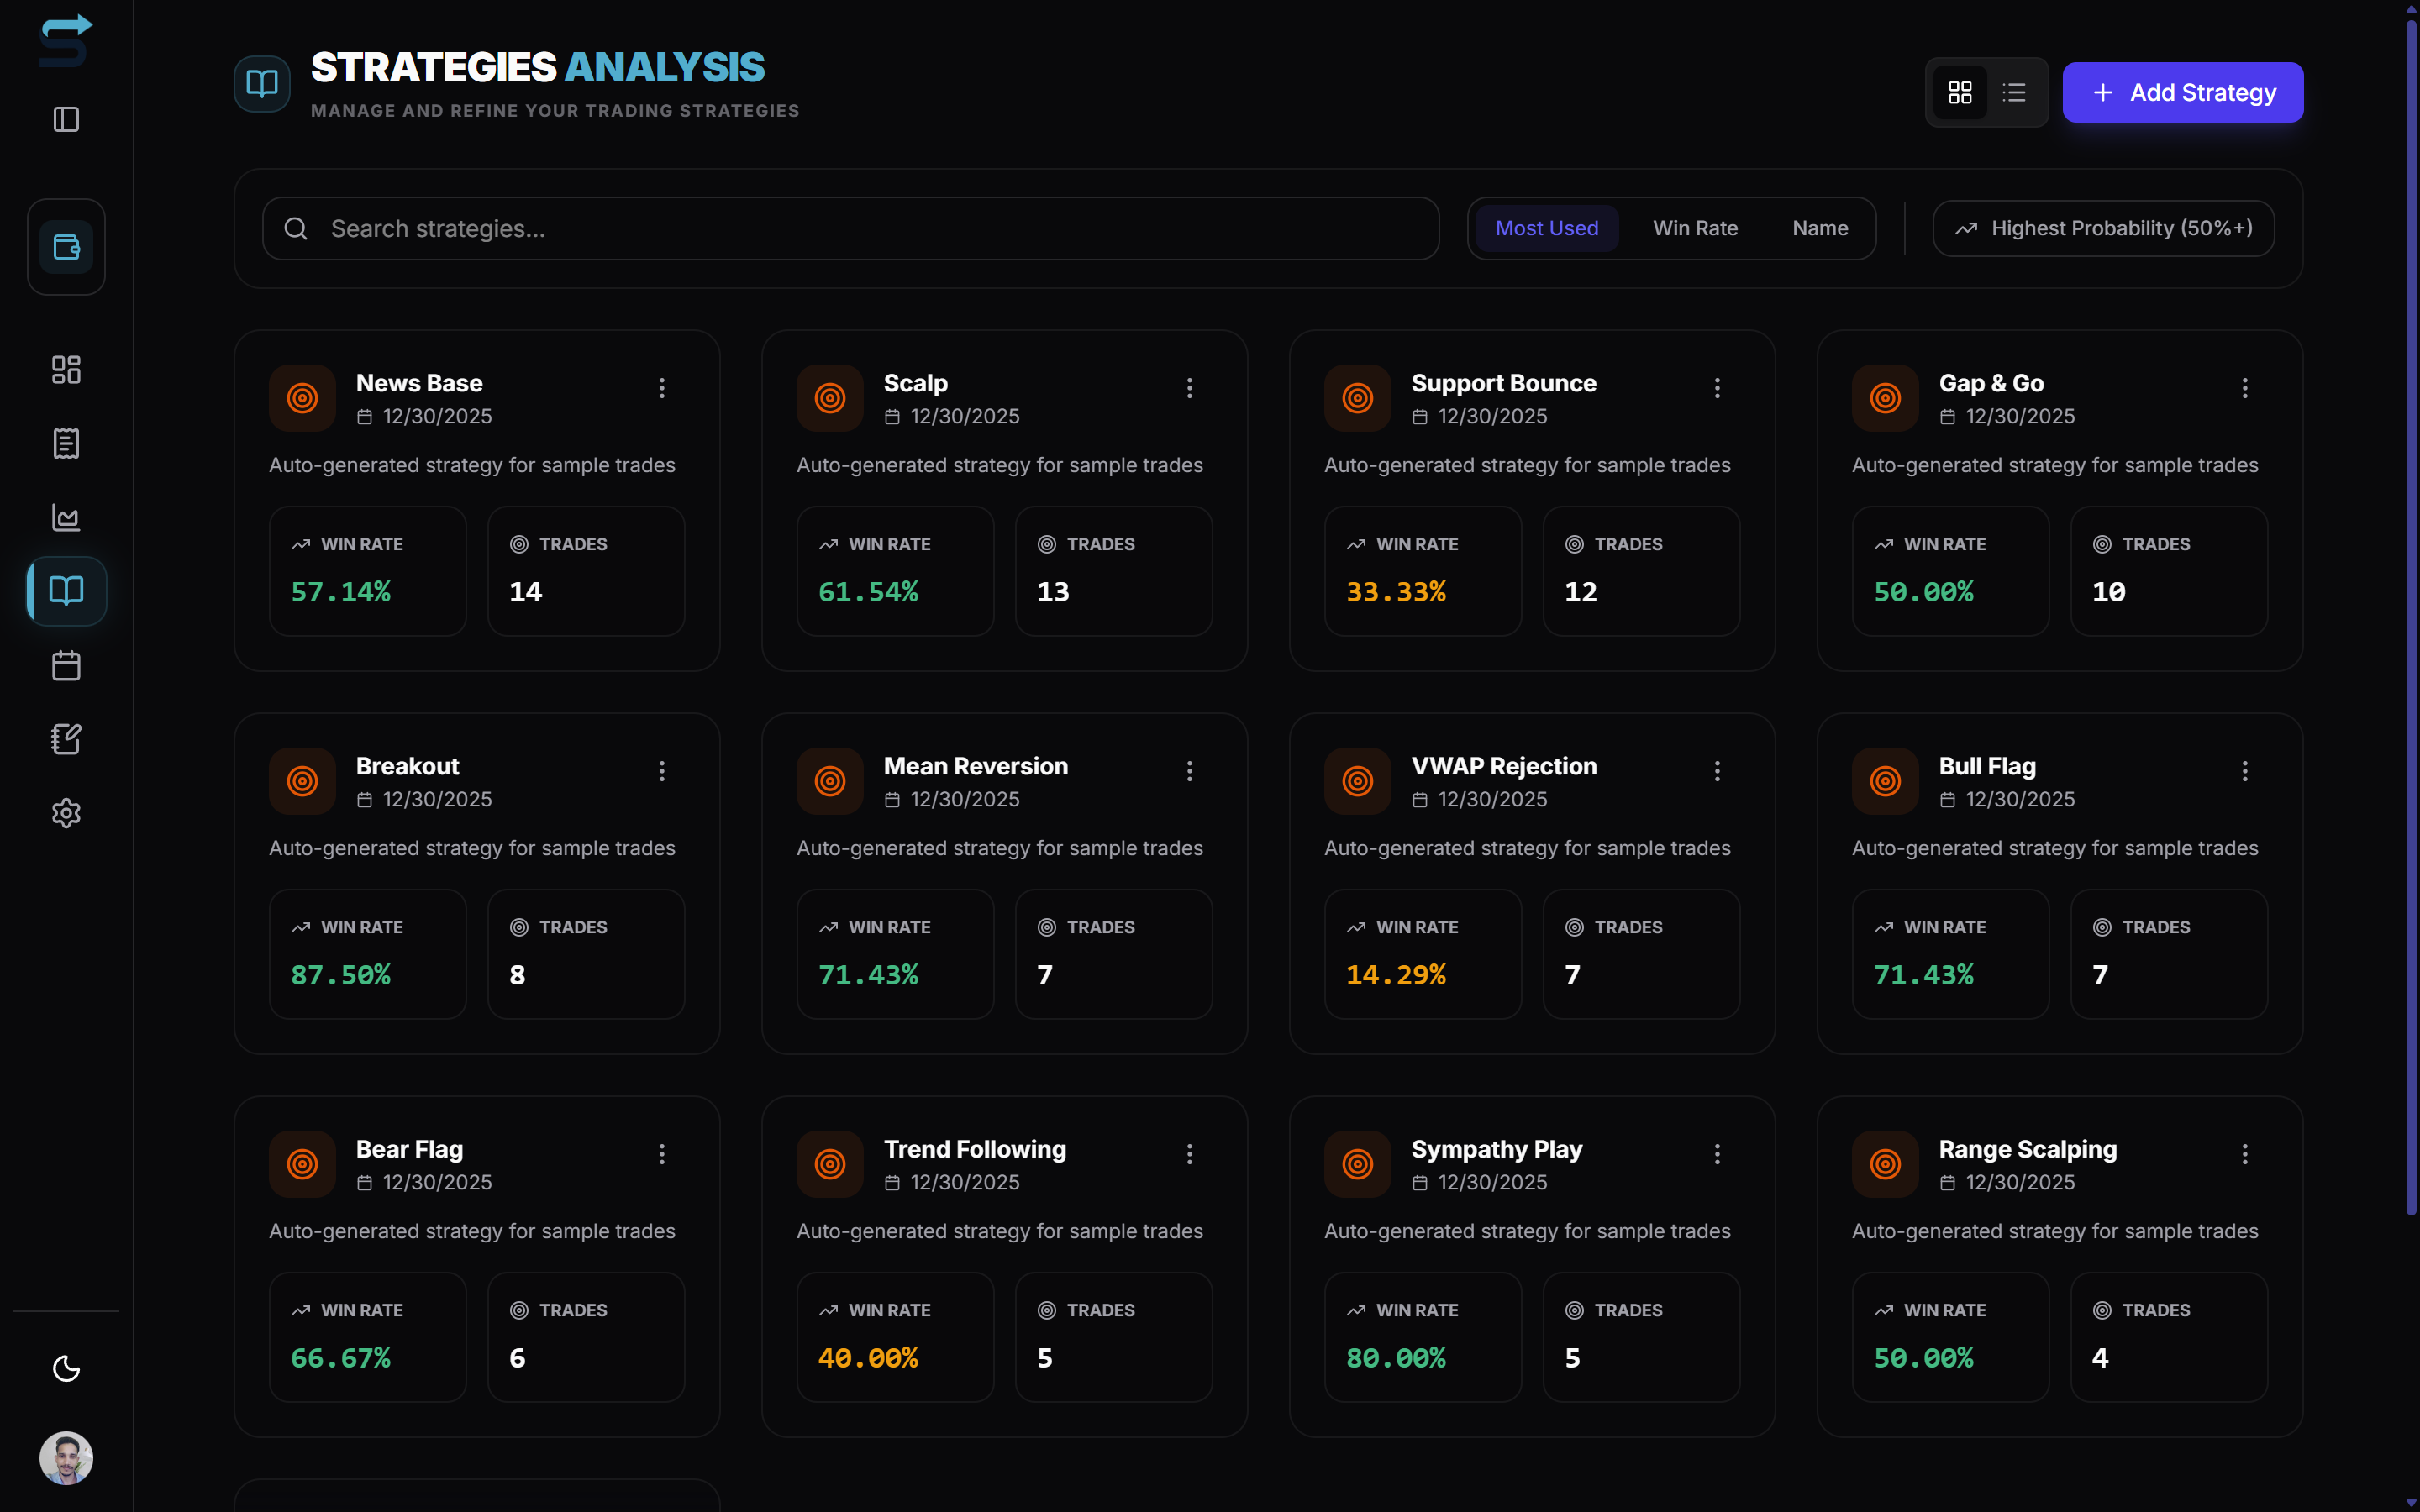Enable Highest Probability (50%+) filter
The width and height of the screenshot is (2420, 1512).
click(2102, 228)
